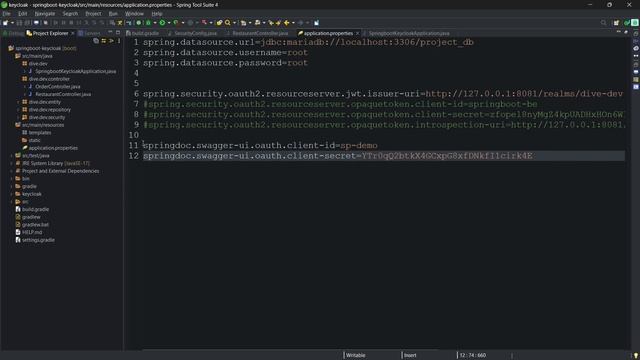Image resolution: width=640 pixels, height=360 pixels.
Task: Click the Forward navigation arrow icon
Action: click(300, 23)
